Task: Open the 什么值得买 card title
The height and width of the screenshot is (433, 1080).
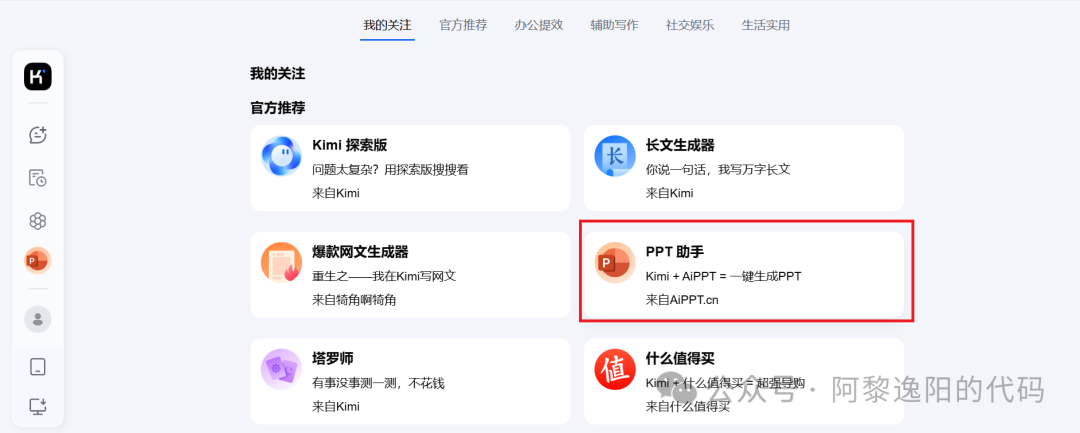Action: tap(680, 359)
